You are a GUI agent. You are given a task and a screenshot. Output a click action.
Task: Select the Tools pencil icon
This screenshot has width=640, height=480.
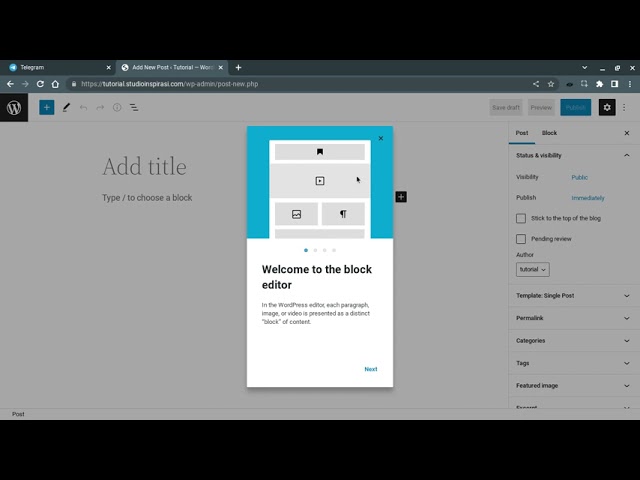[x=66, y=107]
